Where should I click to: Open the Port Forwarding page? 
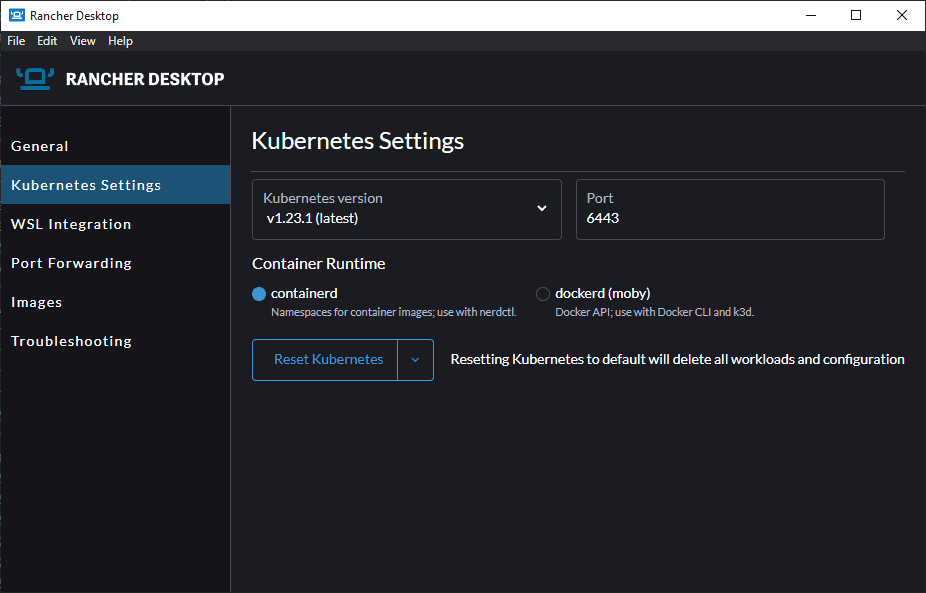71,263
